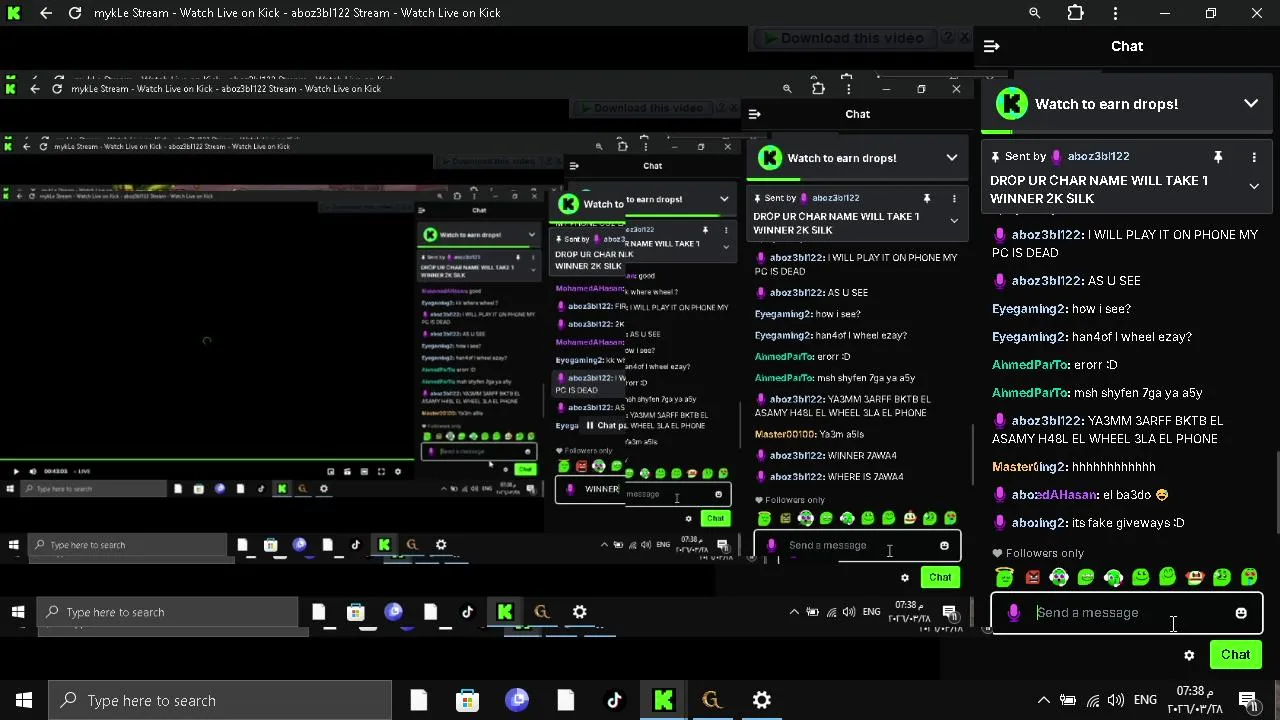Image resolution: width=1280 pixels, height=720 pixels.
Task: Focus the Send a message field
Action: 1127,613
